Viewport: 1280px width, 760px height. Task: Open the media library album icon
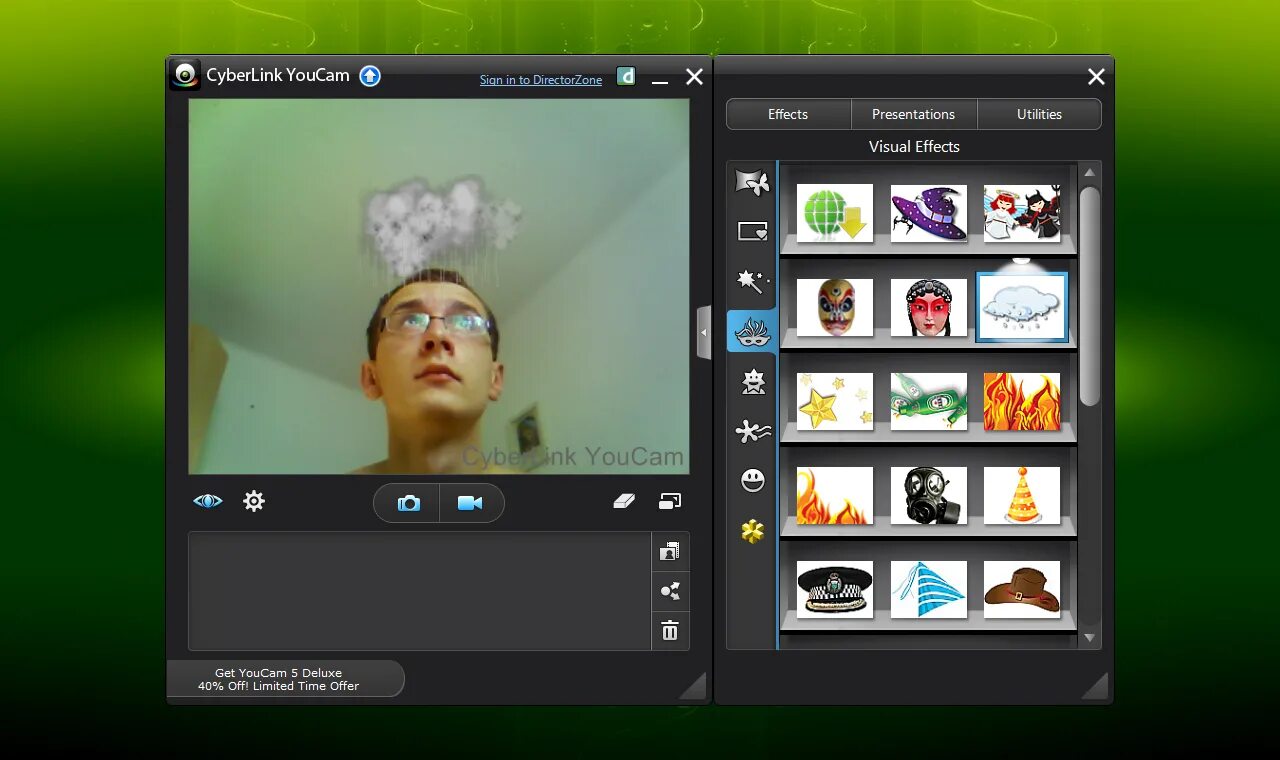[x=670, y=551]
